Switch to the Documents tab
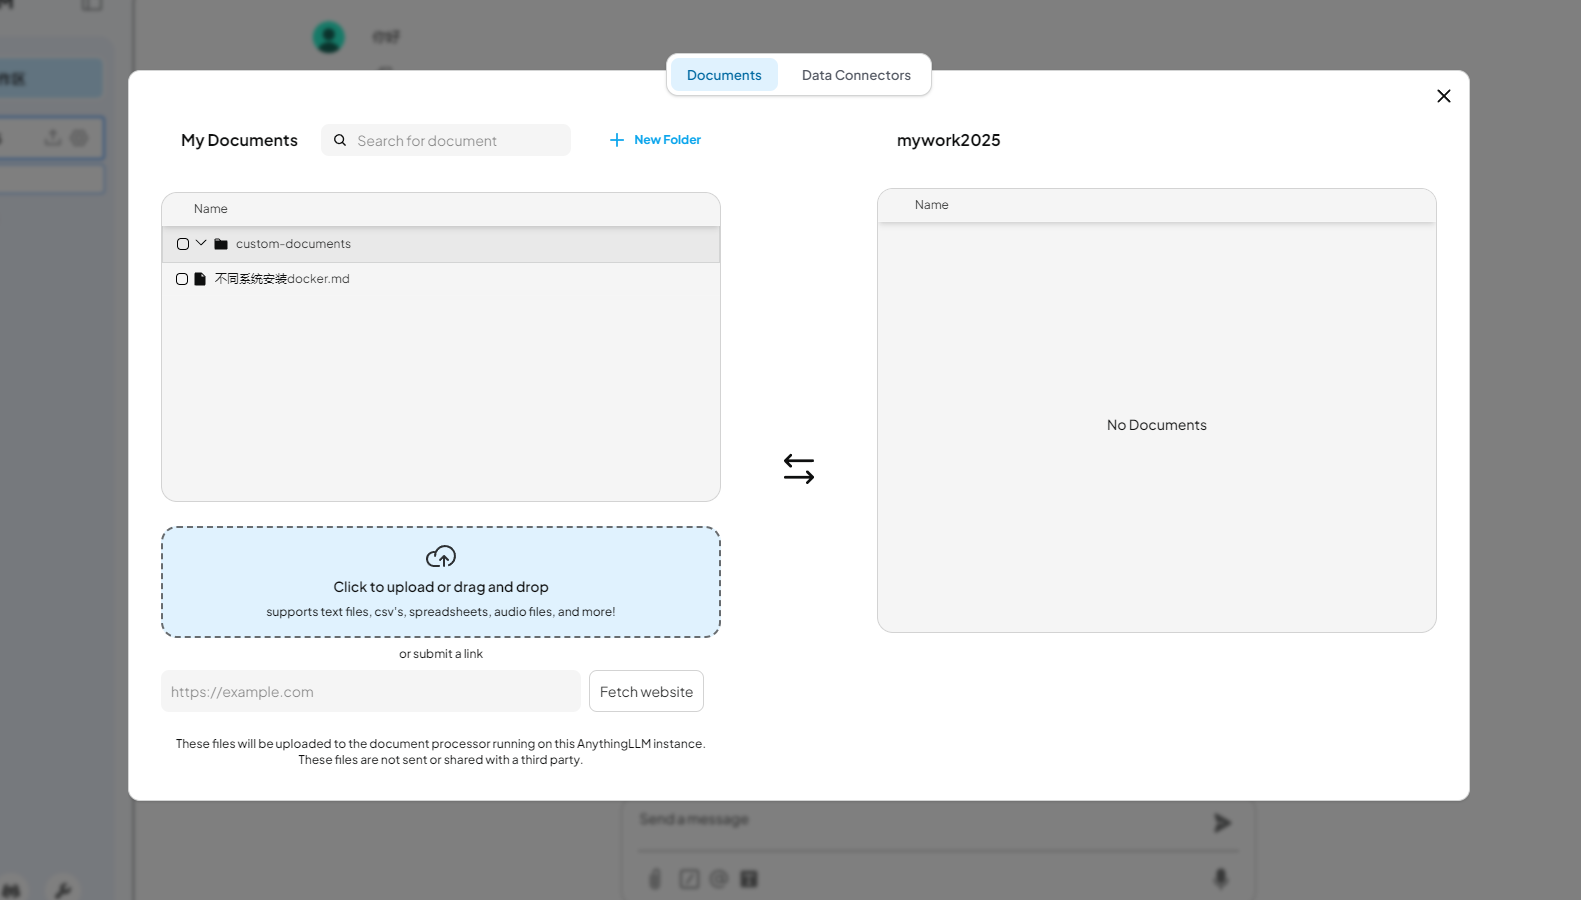Image resolution: width=1581 pixels, height=900 pixels. [724, 75]
